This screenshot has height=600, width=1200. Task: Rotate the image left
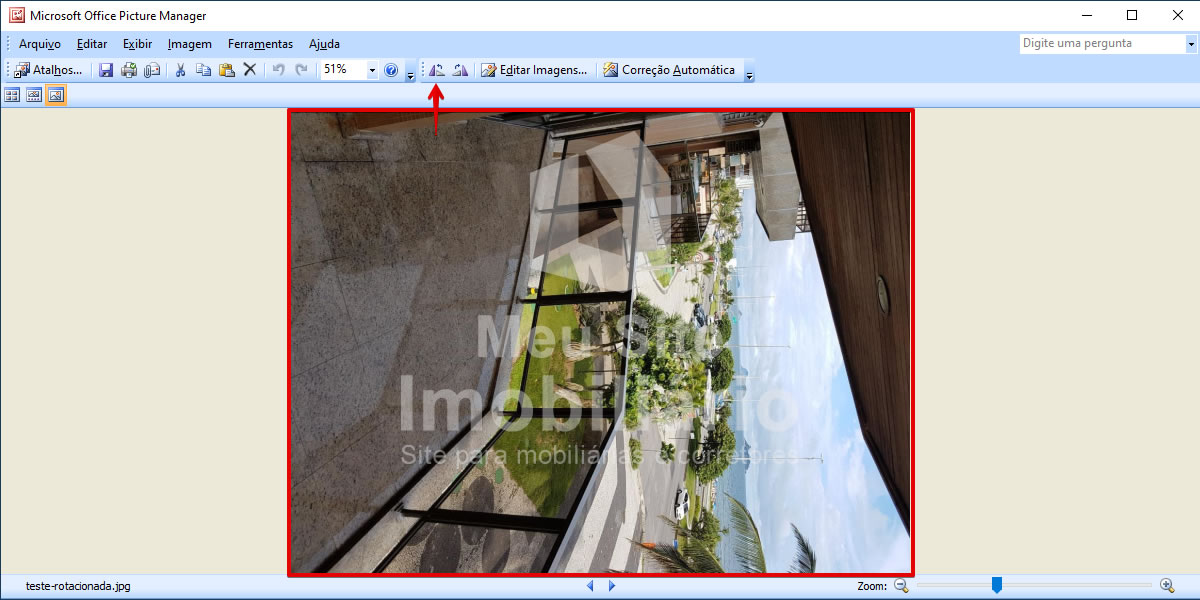(x=437, y=70)
